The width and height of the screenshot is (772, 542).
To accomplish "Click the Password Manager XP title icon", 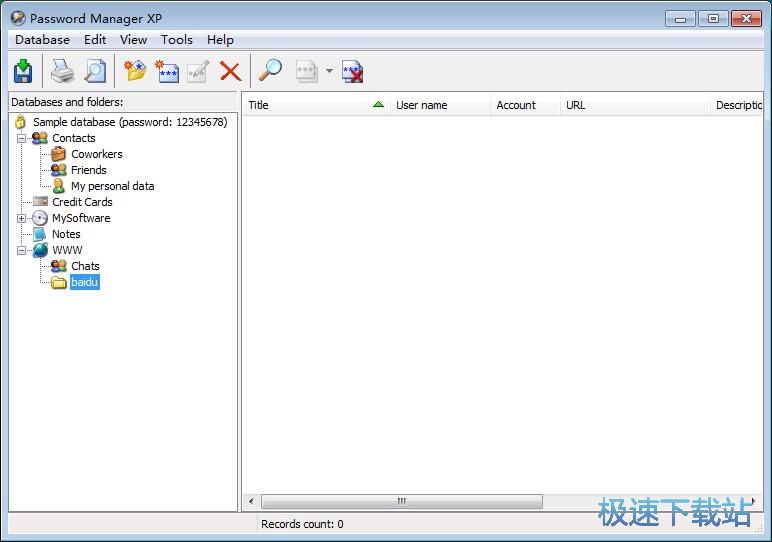I will pos(18,18).
